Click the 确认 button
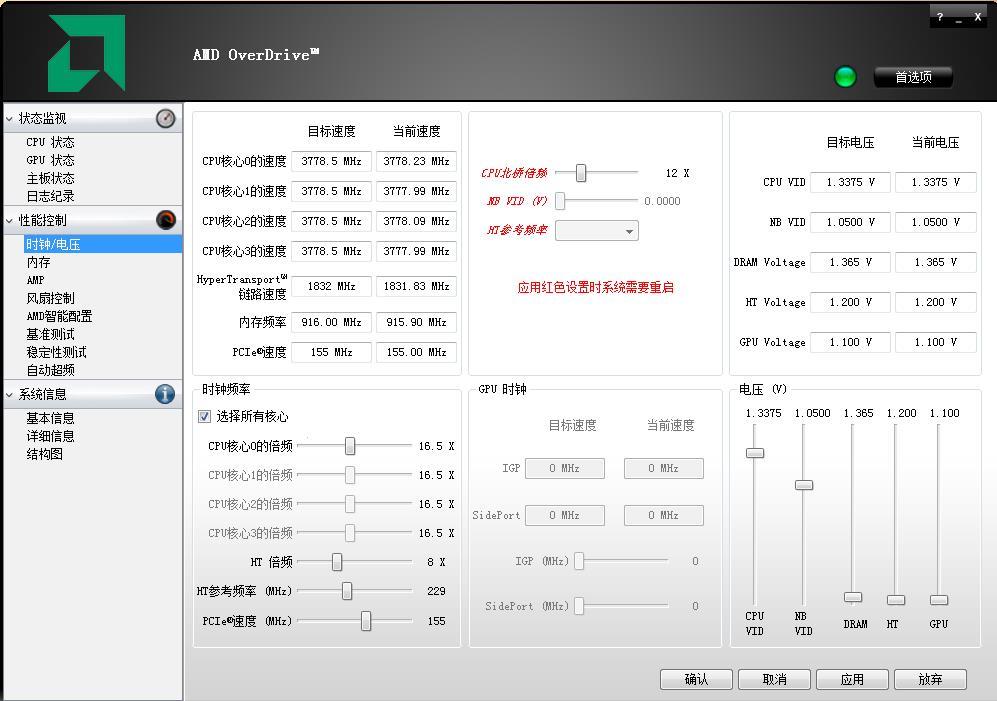Viewport: 997px width, 701px height. click(x=696, y=679)
